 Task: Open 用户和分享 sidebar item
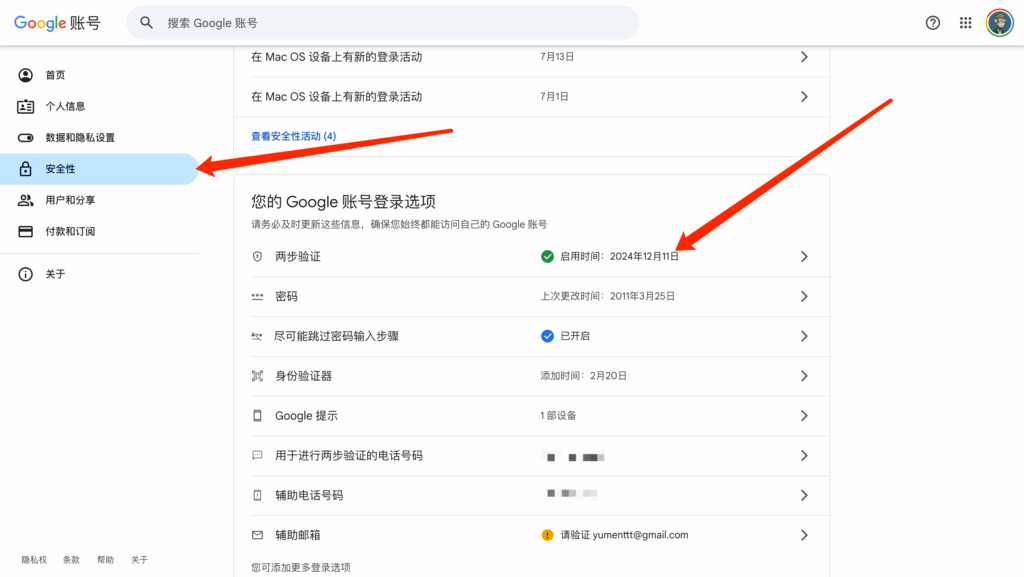click(x=99, y=200)
